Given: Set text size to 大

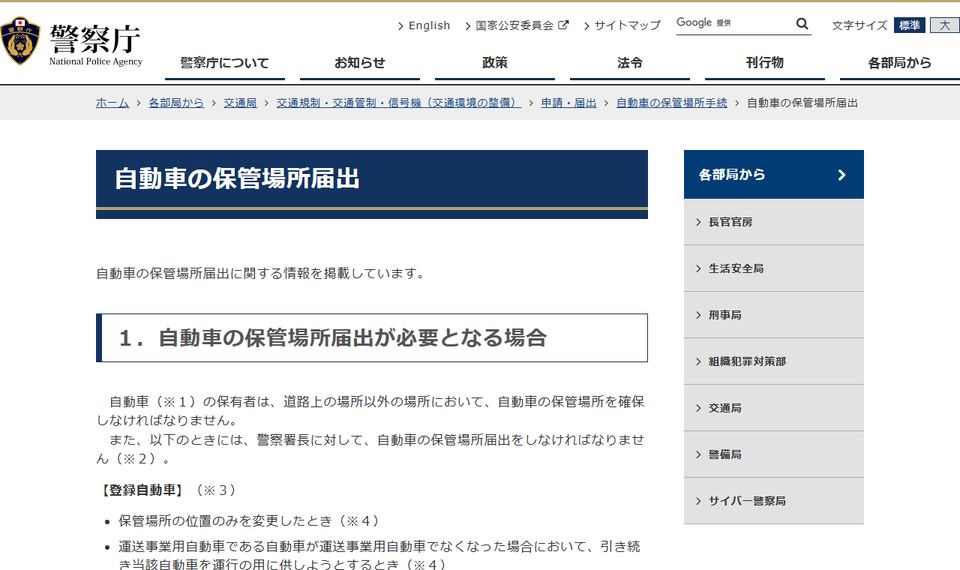Looking at the screenshot, I should [945, 25].
